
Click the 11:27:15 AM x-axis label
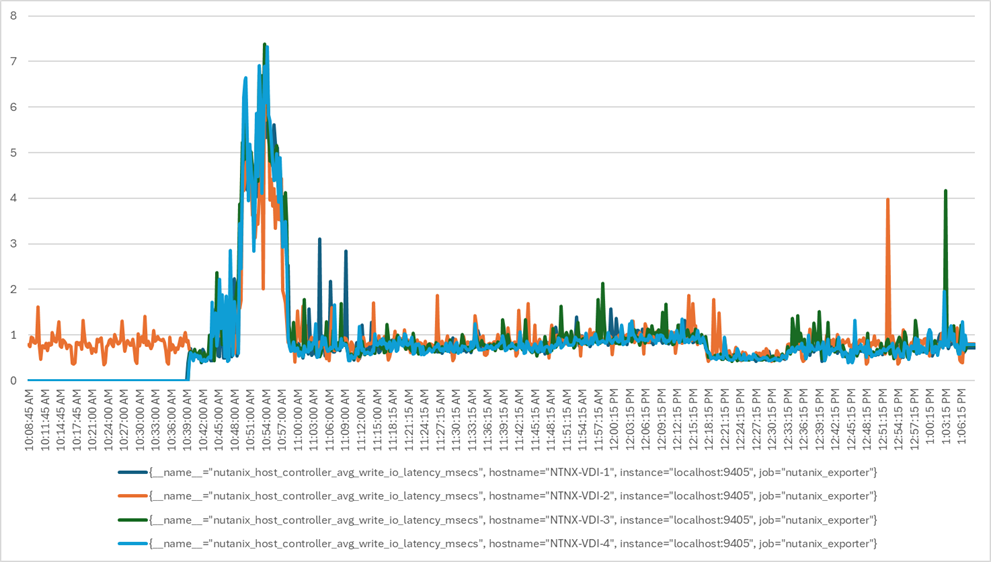point(441,419)
